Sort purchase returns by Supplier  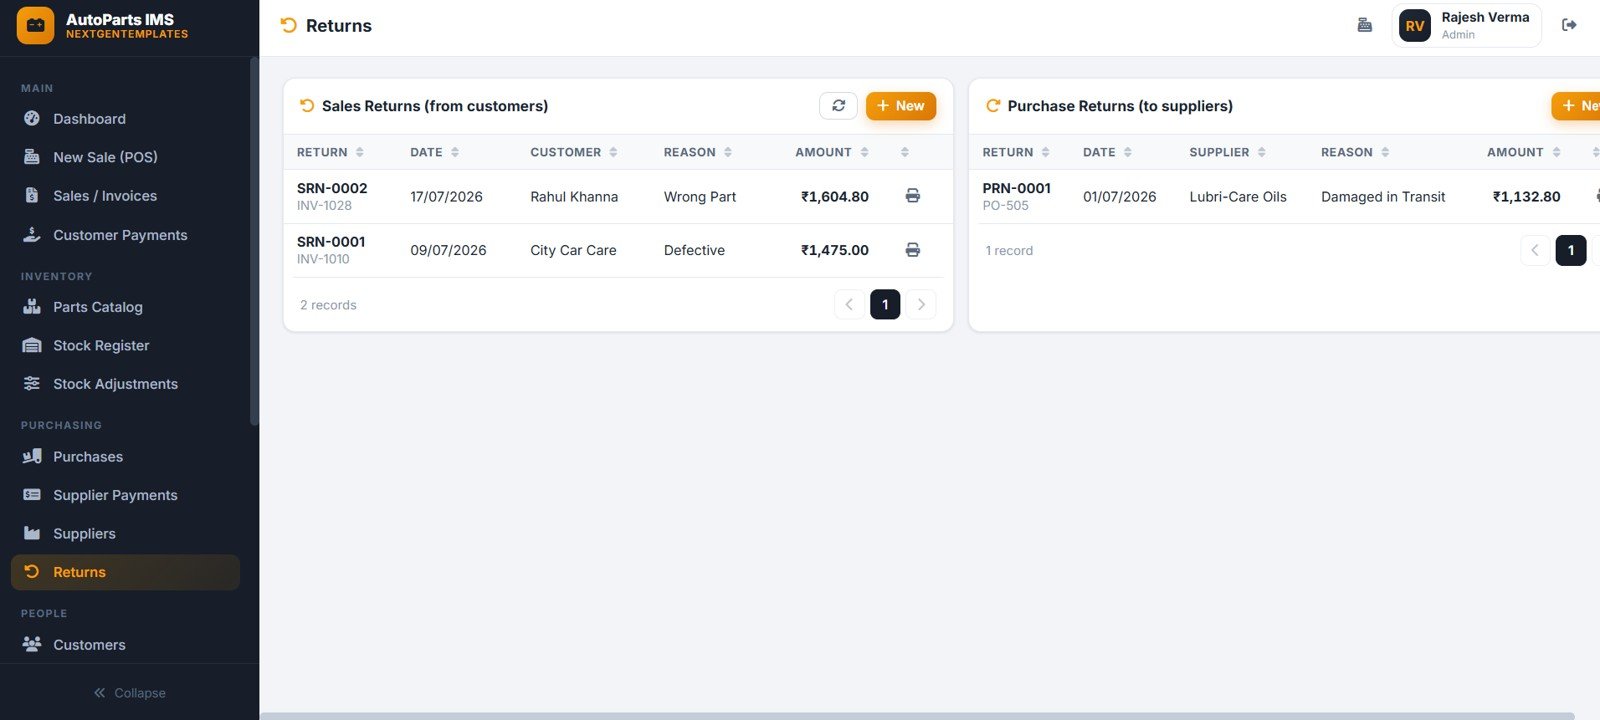[x=1228, y=153]
